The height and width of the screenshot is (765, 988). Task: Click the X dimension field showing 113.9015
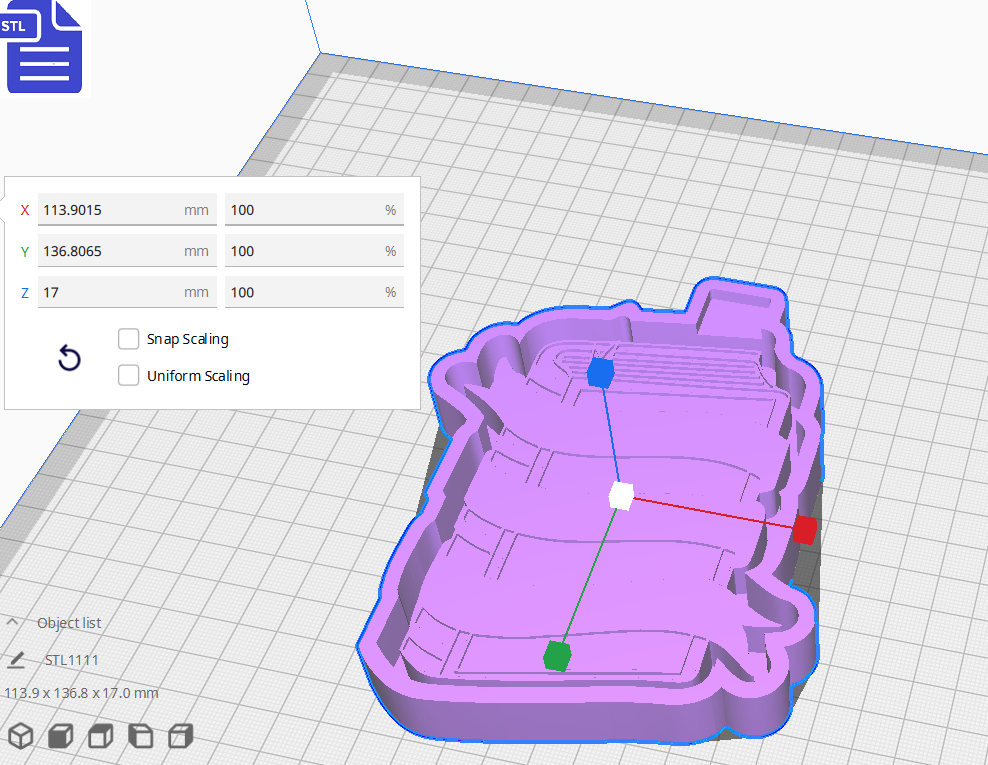(x=127, y=209)
